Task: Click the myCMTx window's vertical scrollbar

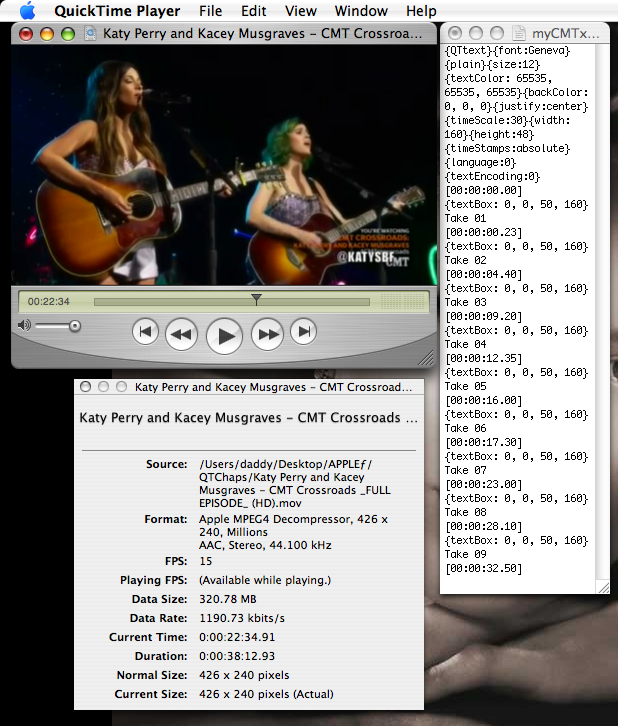Action: tap(602, 310)
